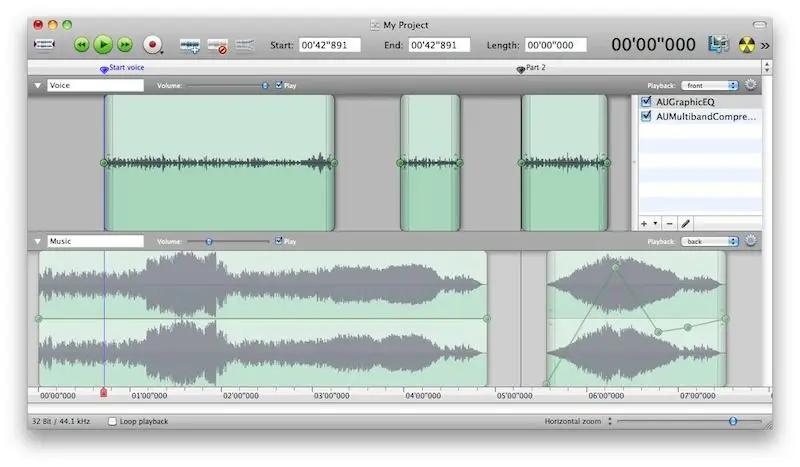This screenshot has width=800, height=467.
Task: Toggle the Music track Play checkbox
Action: (279, 240)
